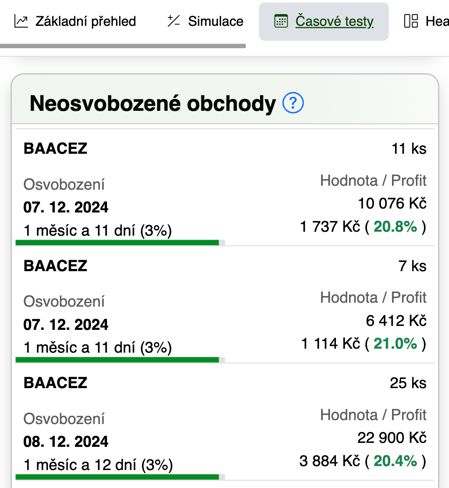Click progress bar of 25 ks BAACEZ trade
449x488 pixels.
click(x=120, y=477)
